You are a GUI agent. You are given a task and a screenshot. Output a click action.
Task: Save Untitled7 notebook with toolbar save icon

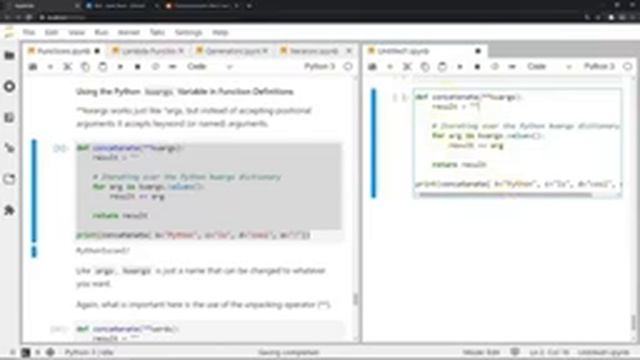(x=372, y=67)
